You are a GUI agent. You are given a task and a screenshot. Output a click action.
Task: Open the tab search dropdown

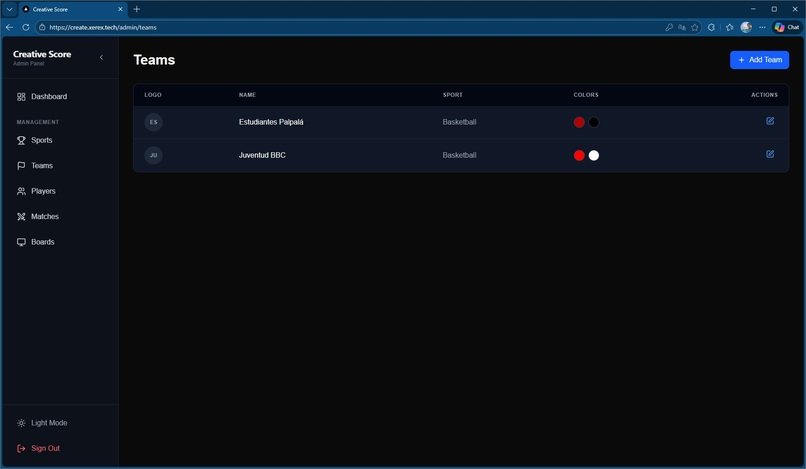[9, 9]
